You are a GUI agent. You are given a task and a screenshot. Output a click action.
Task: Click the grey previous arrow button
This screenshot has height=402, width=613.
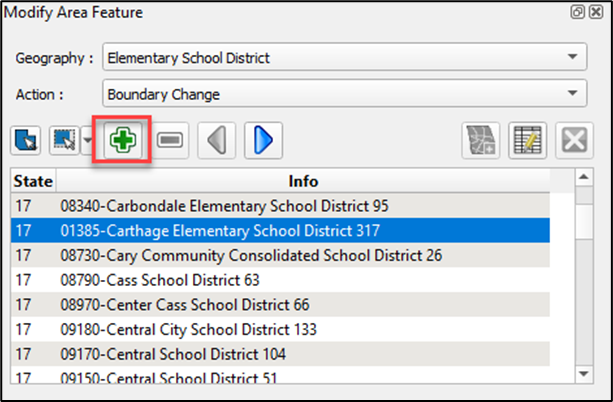215,142
